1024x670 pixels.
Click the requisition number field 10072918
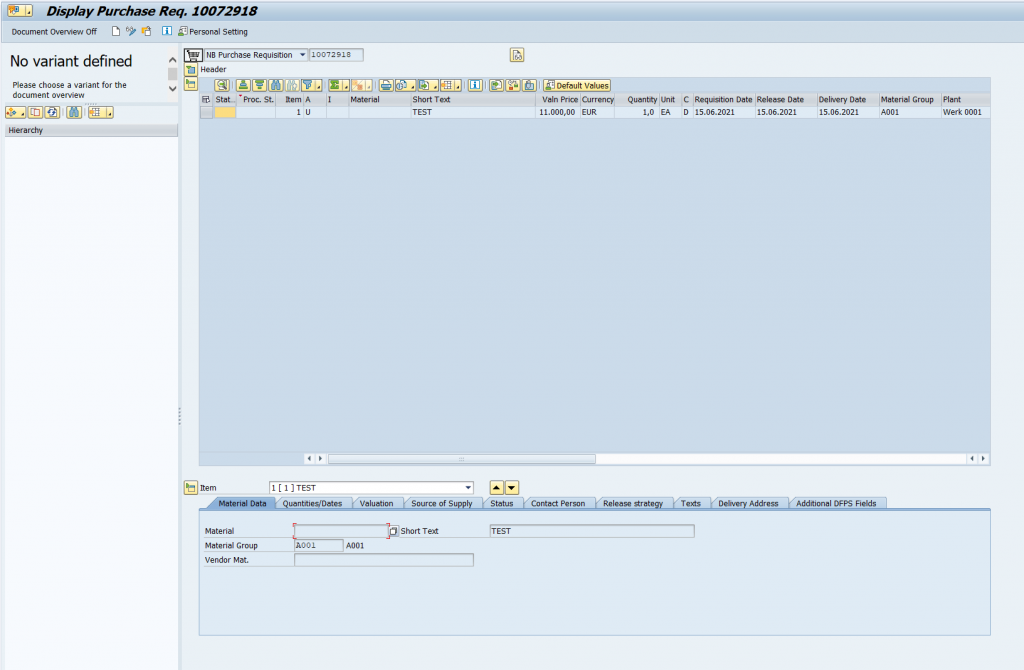pyautogui.click(x=336, y=55)
